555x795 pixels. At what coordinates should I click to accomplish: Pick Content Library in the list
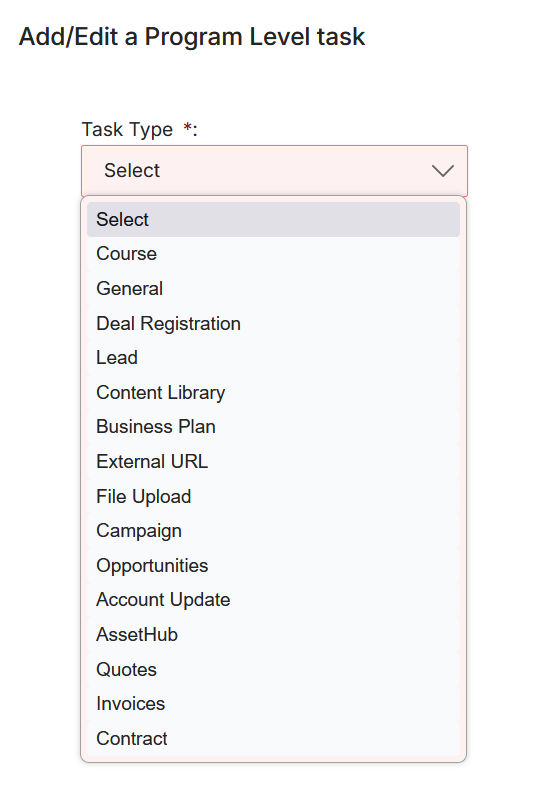273,392
